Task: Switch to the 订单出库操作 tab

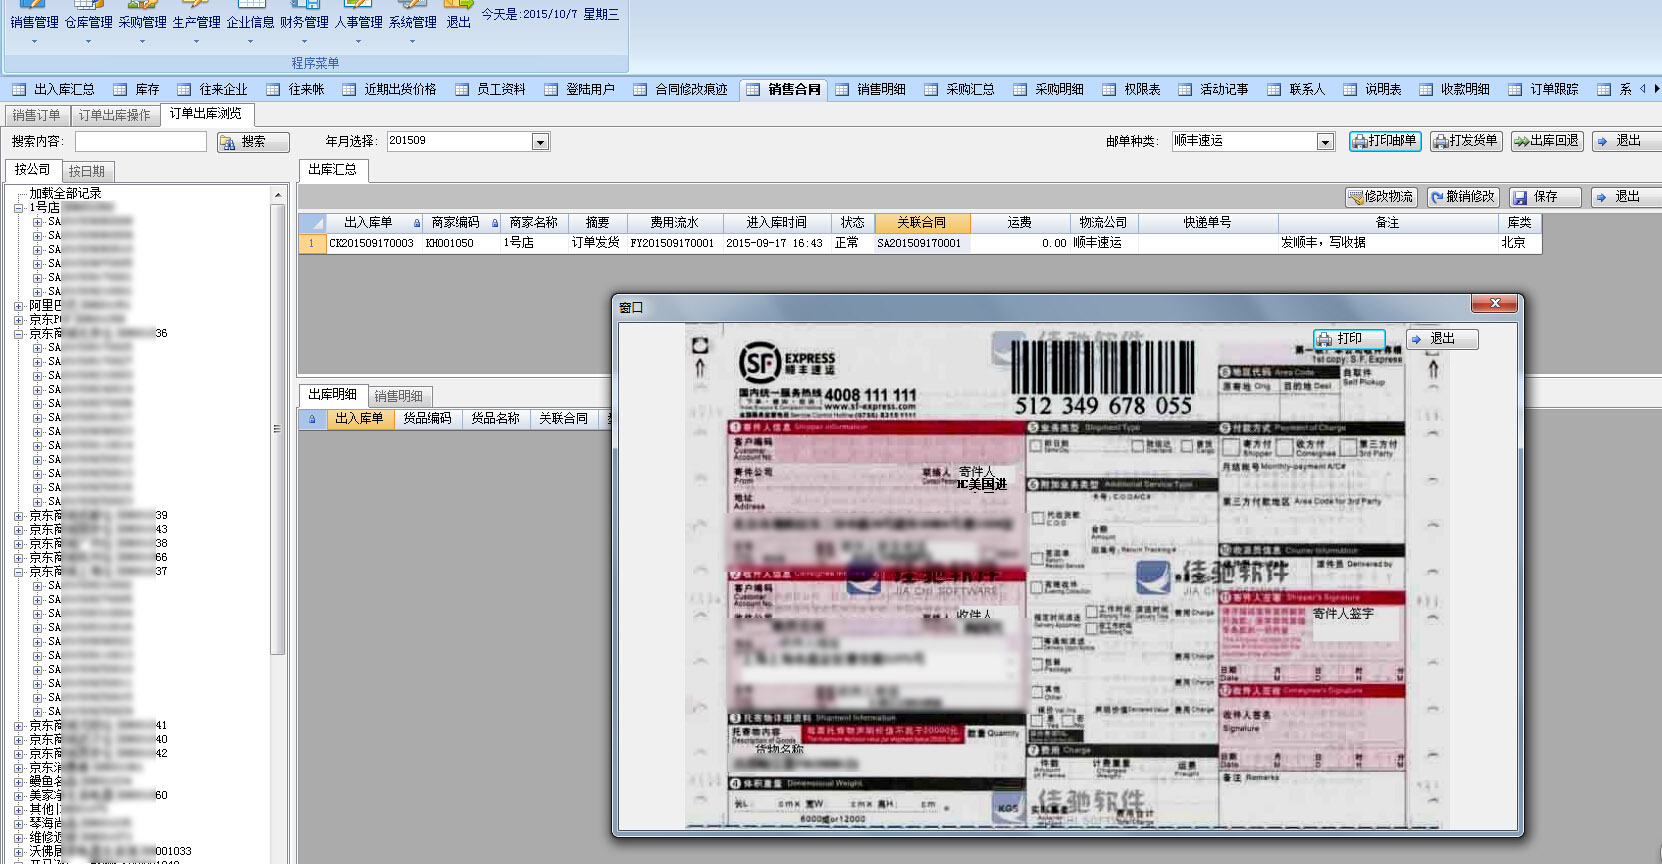Action: [x=115, y=115]
